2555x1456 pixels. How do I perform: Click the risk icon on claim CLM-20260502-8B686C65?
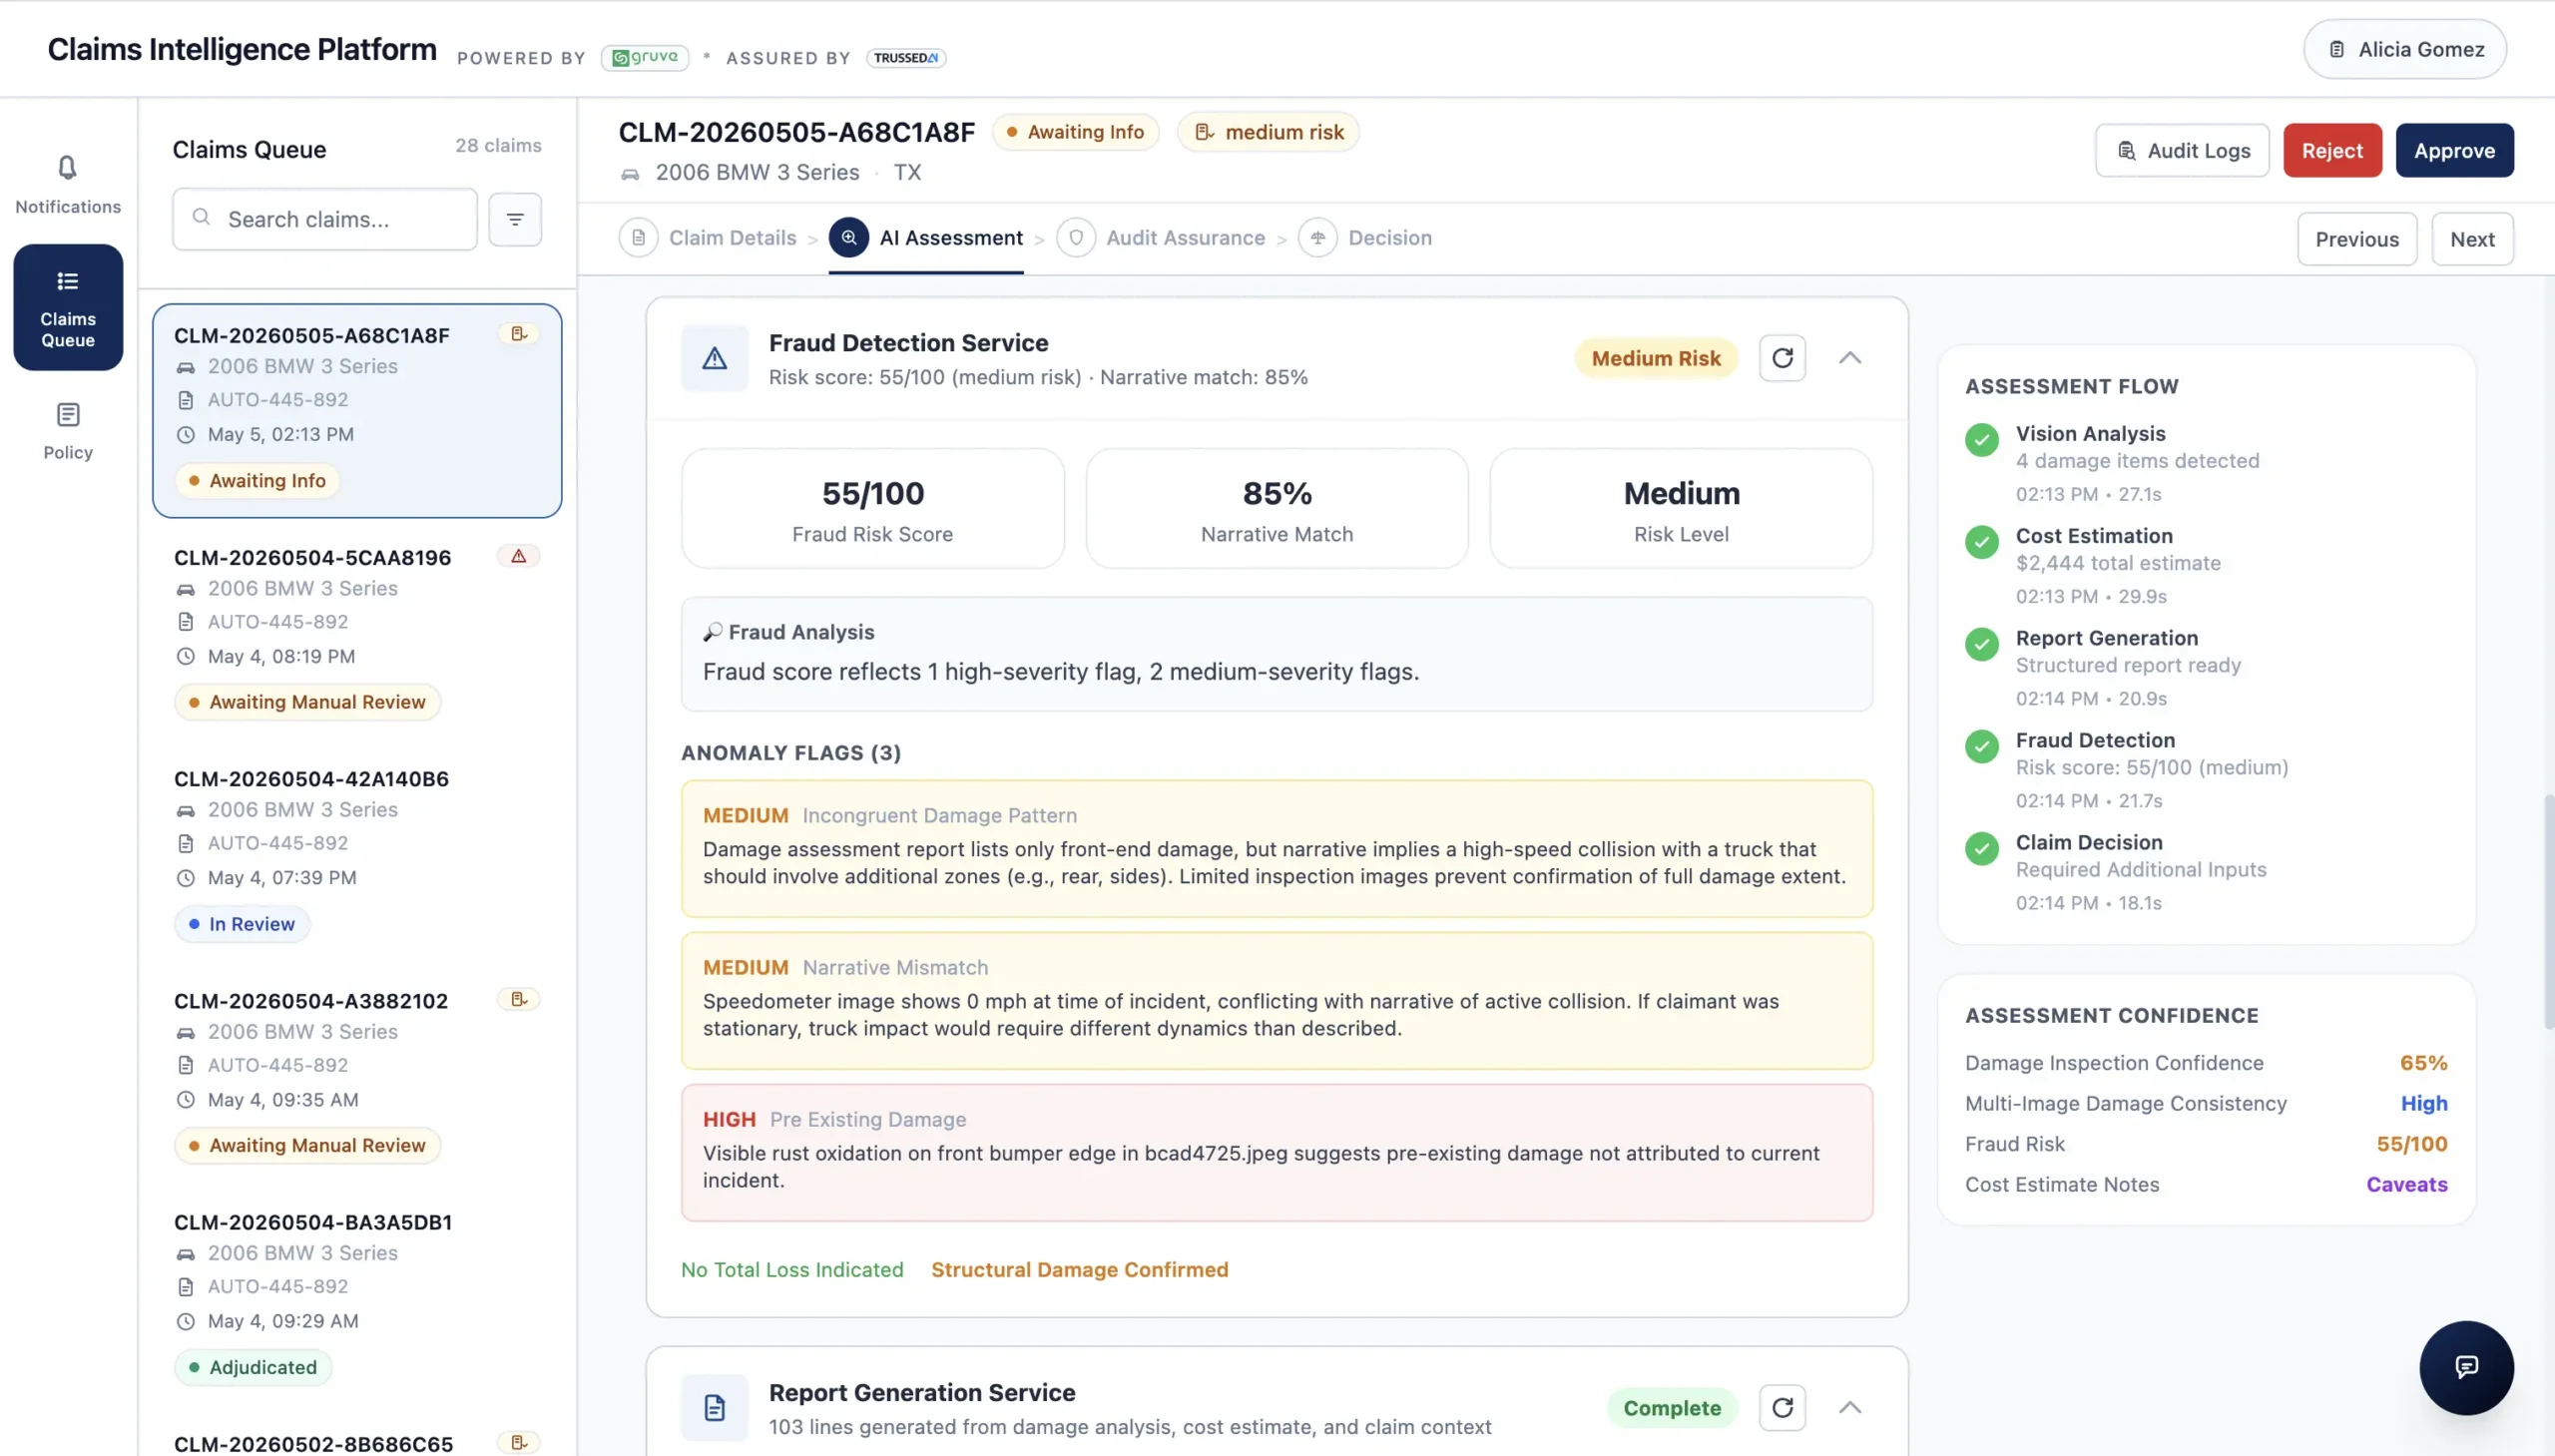coord(519,1442)
